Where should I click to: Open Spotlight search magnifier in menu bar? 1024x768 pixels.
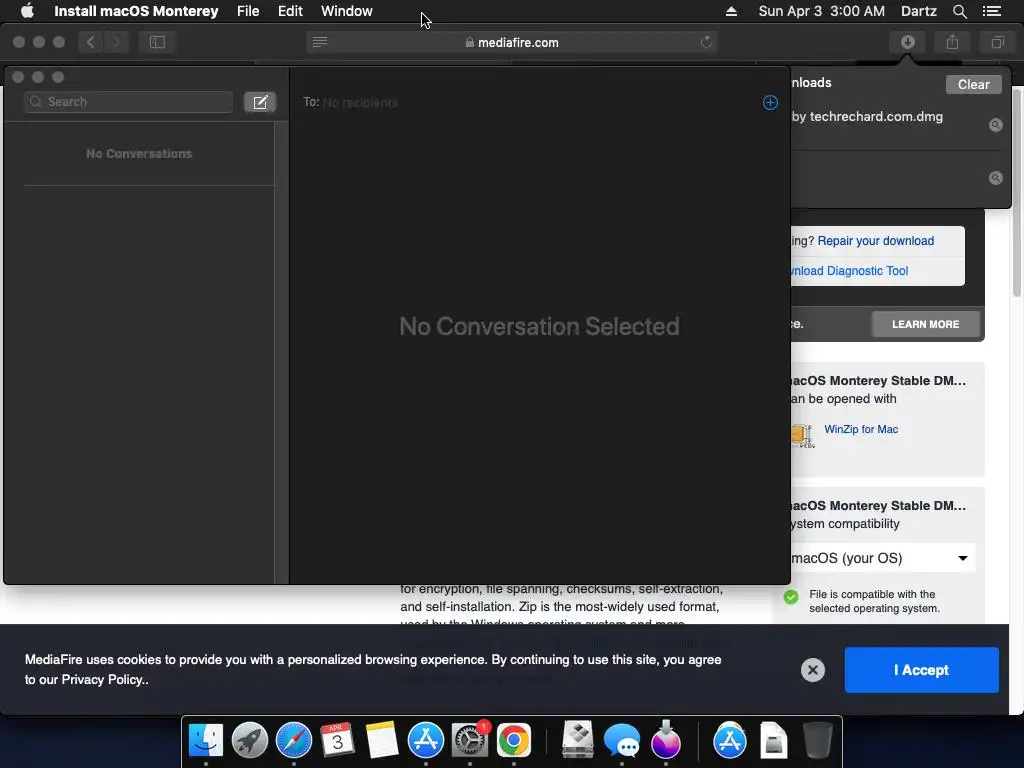(959, 11)
